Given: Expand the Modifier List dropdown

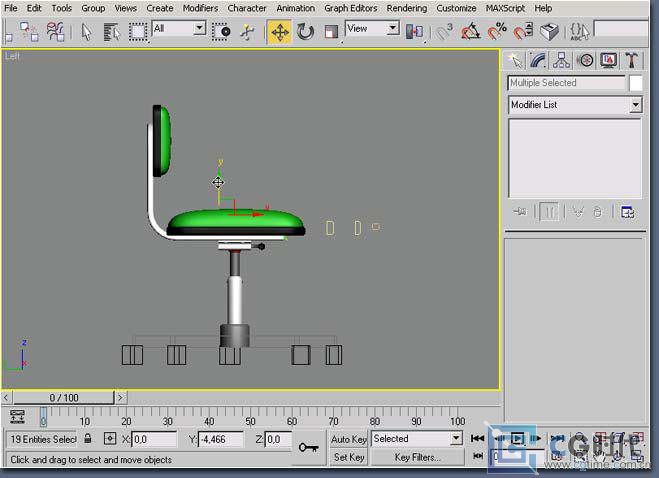Looking at the screenshot, I should (x=635, y=105).
